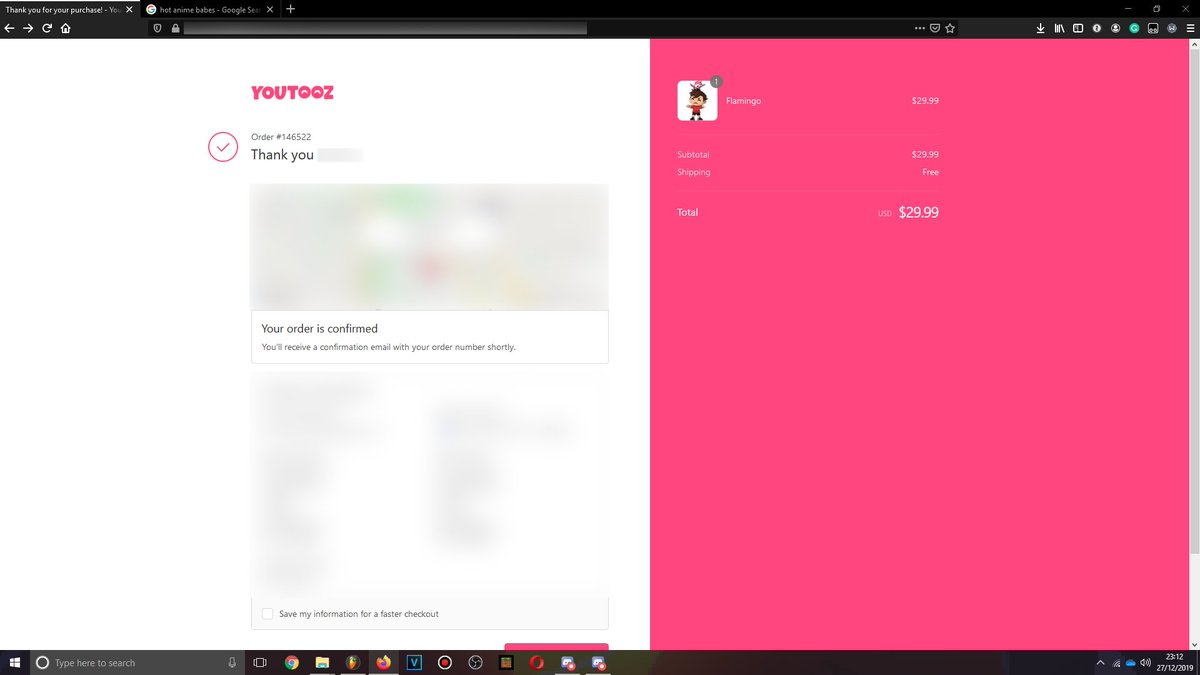Click the total price '$29.99' next to USD
The image size is (1200, 675).
(x=918, y=212)
